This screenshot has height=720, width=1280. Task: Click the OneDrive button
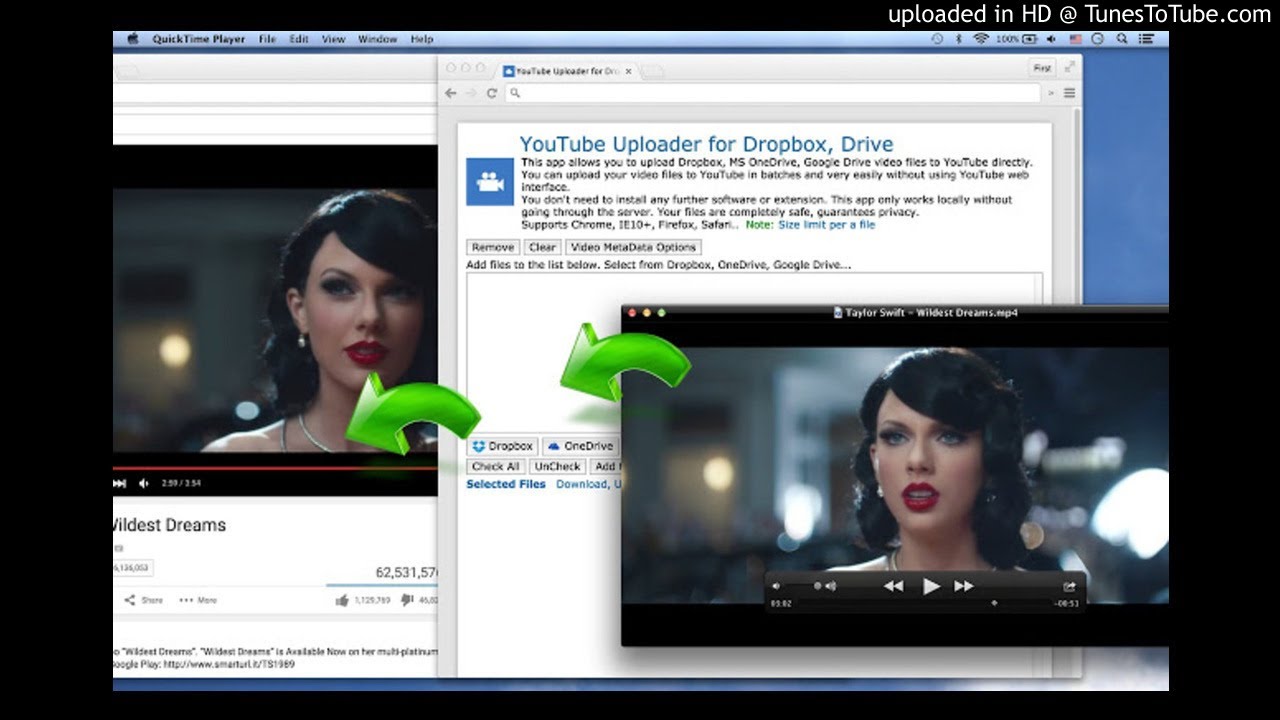click(x=581, y=446)
